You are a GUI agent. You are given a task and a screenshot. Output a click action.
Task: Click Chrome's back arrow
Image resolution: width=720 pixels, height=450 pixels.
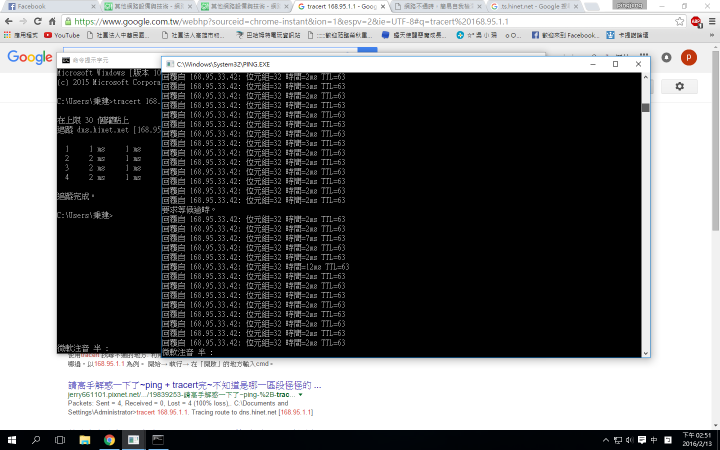9,21
